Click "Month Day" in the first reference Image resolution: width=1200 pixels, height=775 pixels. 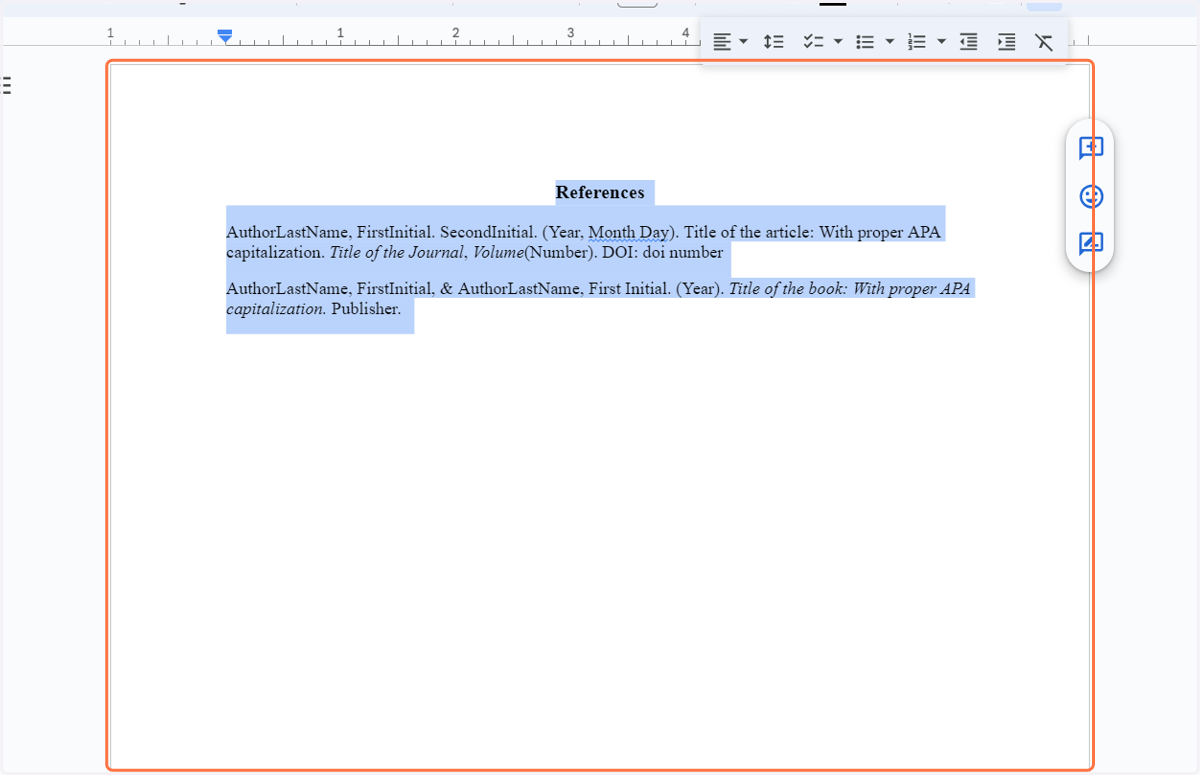628,233
